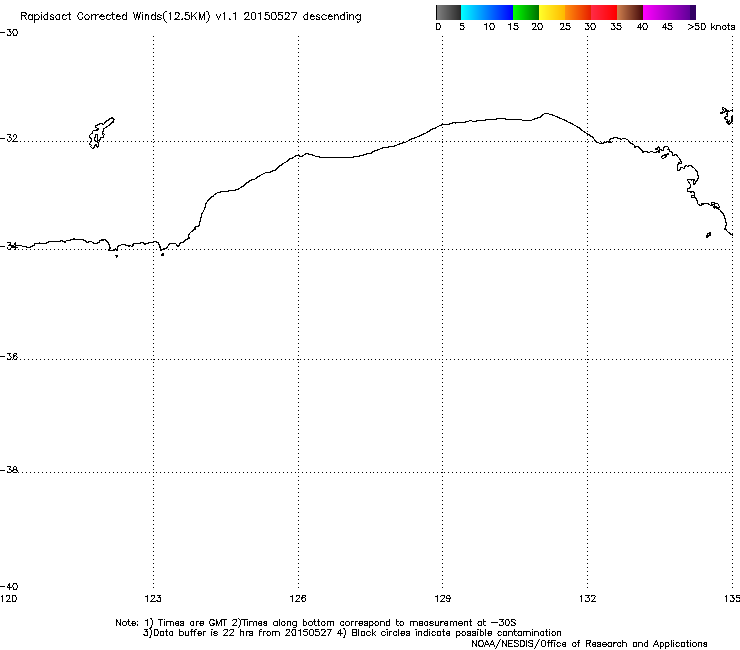The image size is (740, 650).
Task: Click the latitude label '-40'
Action: tap(9, 586)
